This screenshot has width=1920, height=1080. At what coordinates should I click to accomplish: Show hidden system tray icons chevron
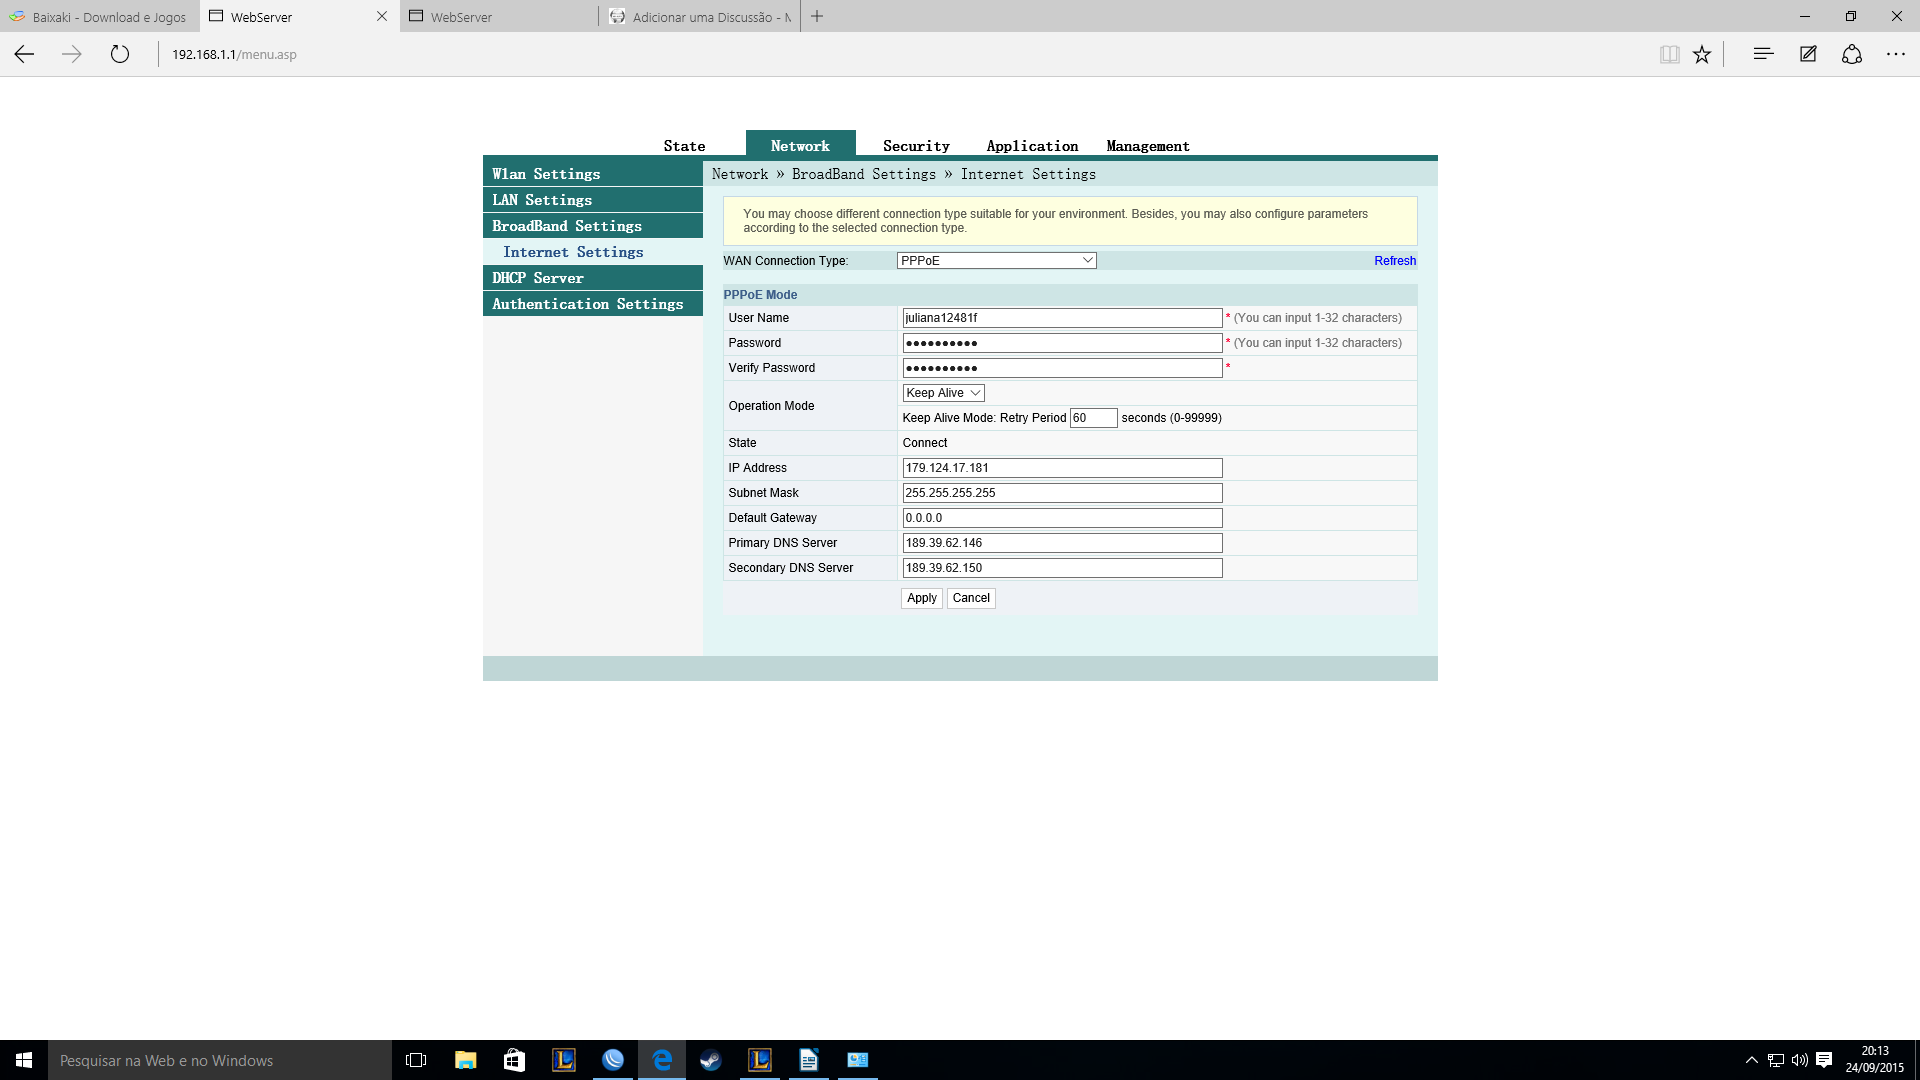1751,1060
